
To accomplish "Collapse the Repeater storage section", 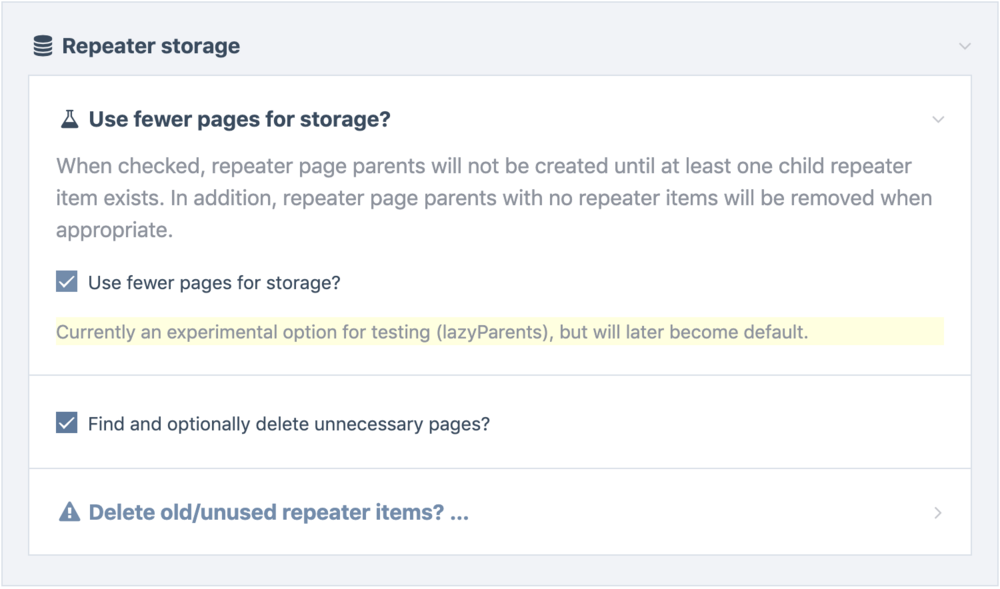I will [963, 45].
